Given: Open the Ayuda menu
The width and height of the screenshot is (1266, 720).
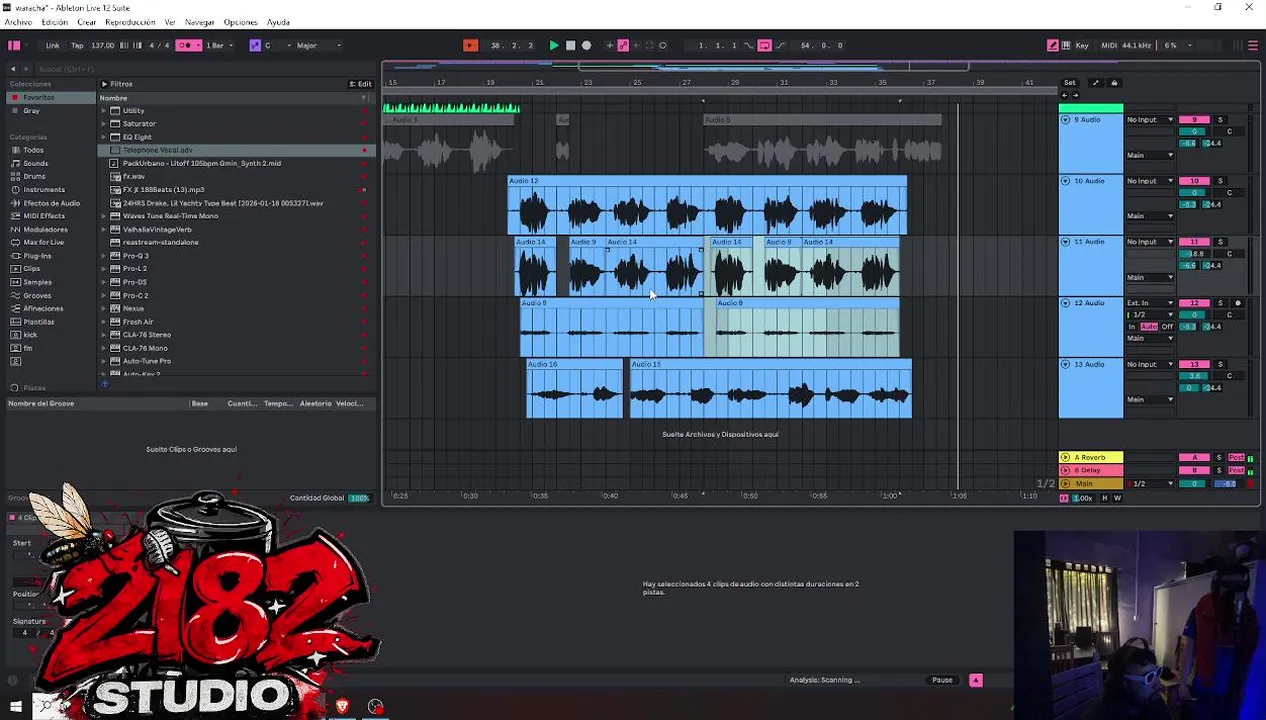Looking at the screenshot, I should pos(278,22).
